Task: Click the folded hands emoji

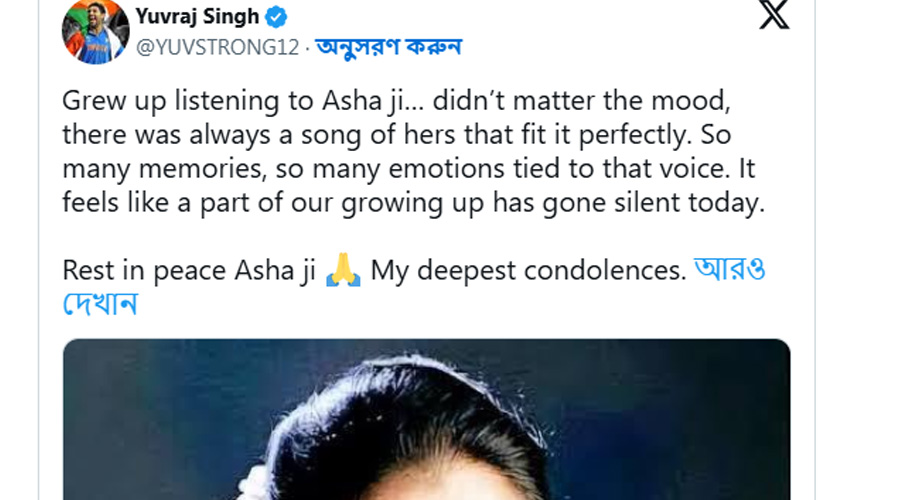Action: (343, 271)
